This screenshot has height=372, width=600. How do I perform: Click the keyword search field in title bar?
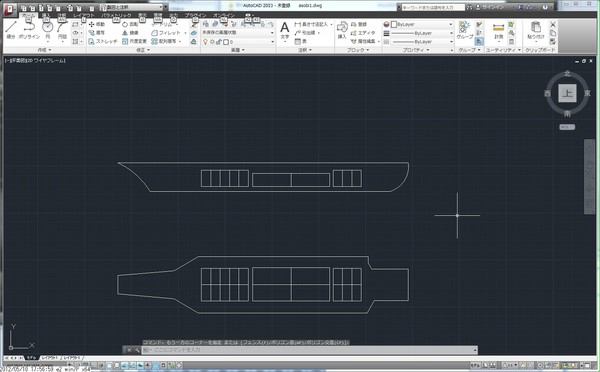point(433,7)
